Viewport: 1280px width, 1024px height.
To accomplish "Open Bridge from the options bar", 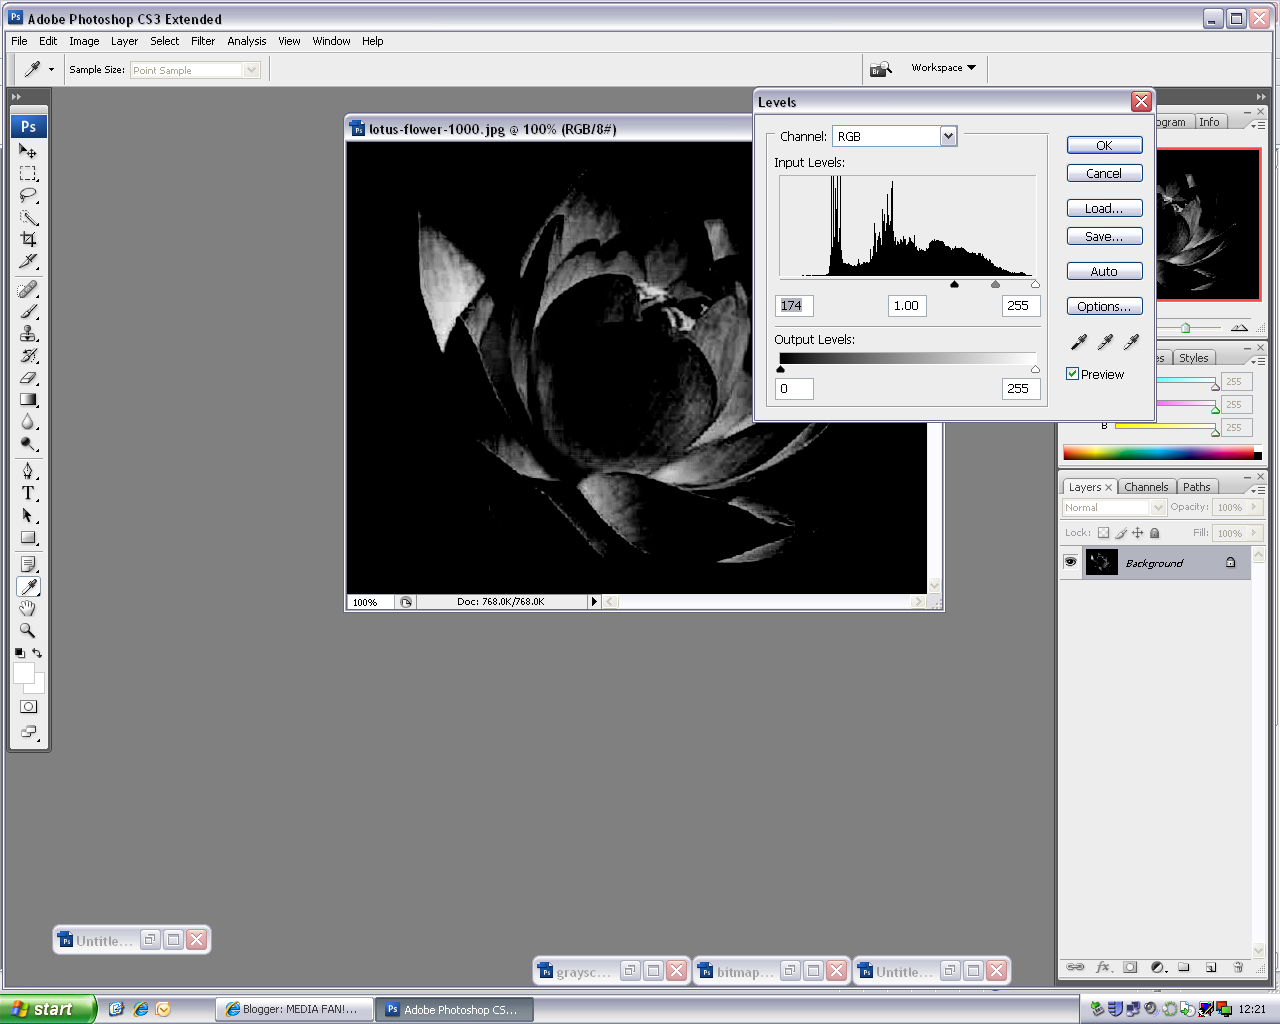I will click(x=881, y=68).
